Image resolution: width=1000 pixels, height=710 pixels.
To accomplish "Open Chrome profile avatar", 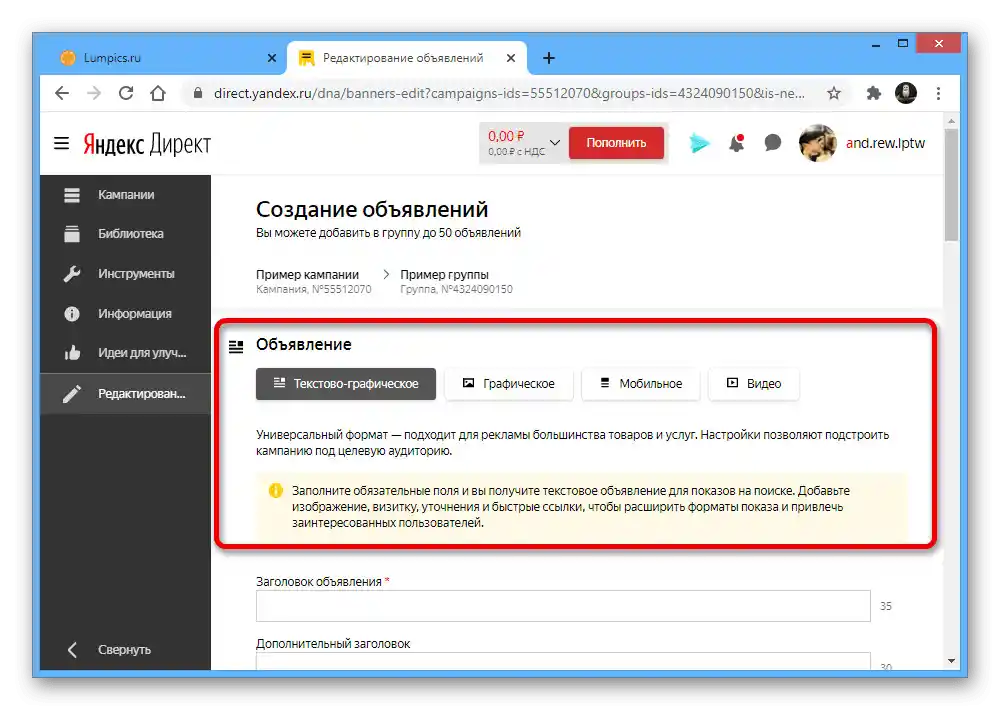I will tap(906, 93).
